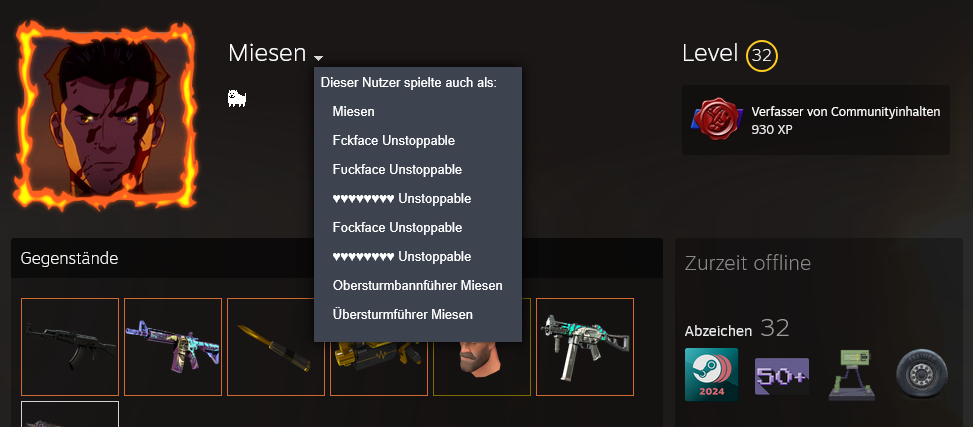Open the purple-teal M4 rifle item
The height and width of the screenshot is (427, 973).
coord(173,347)
